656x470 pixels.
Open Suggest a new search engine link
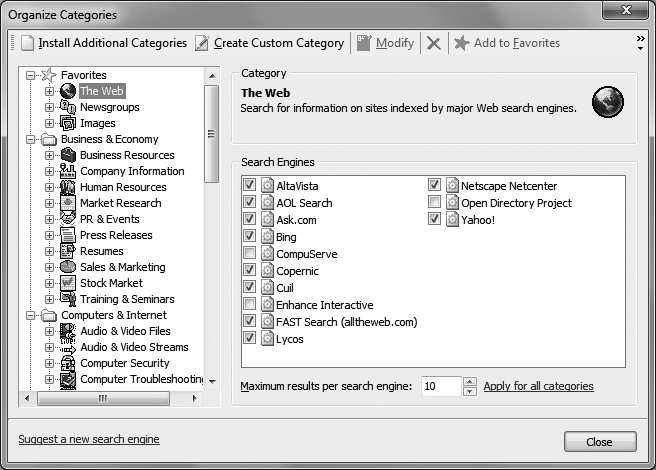89,439
